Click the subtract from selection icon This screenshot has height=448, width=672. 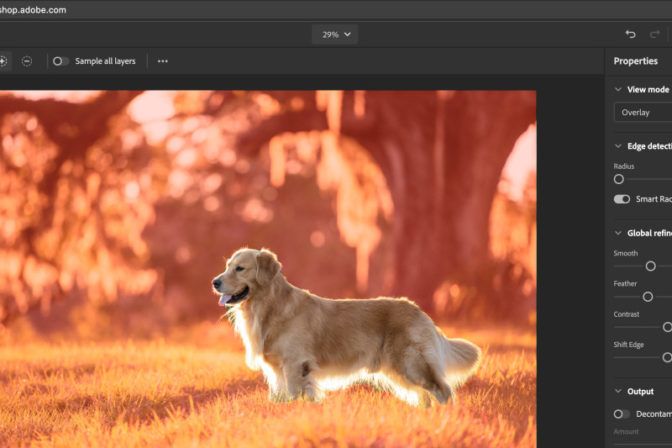click(27, 61)
